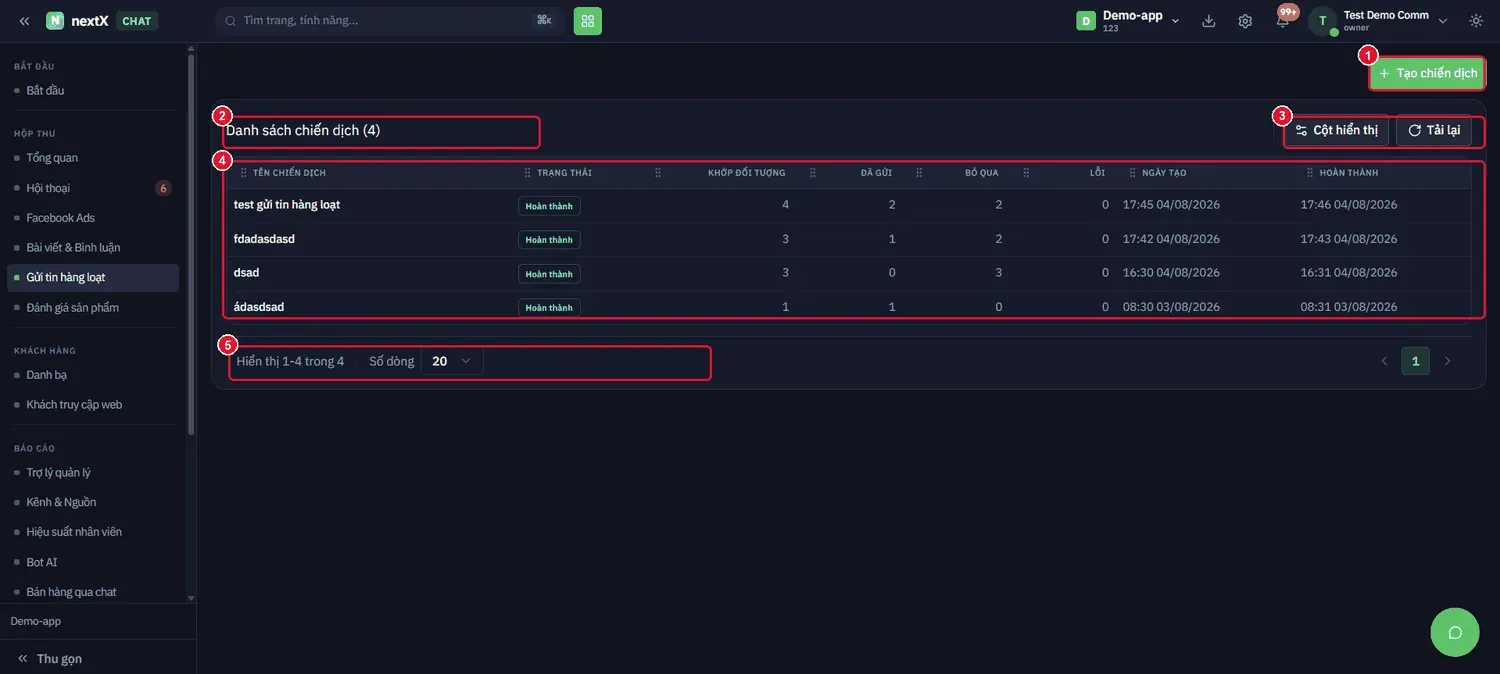Click the Demo-app green D icon
1500x674 pixels.
(x=1086, y=21)
